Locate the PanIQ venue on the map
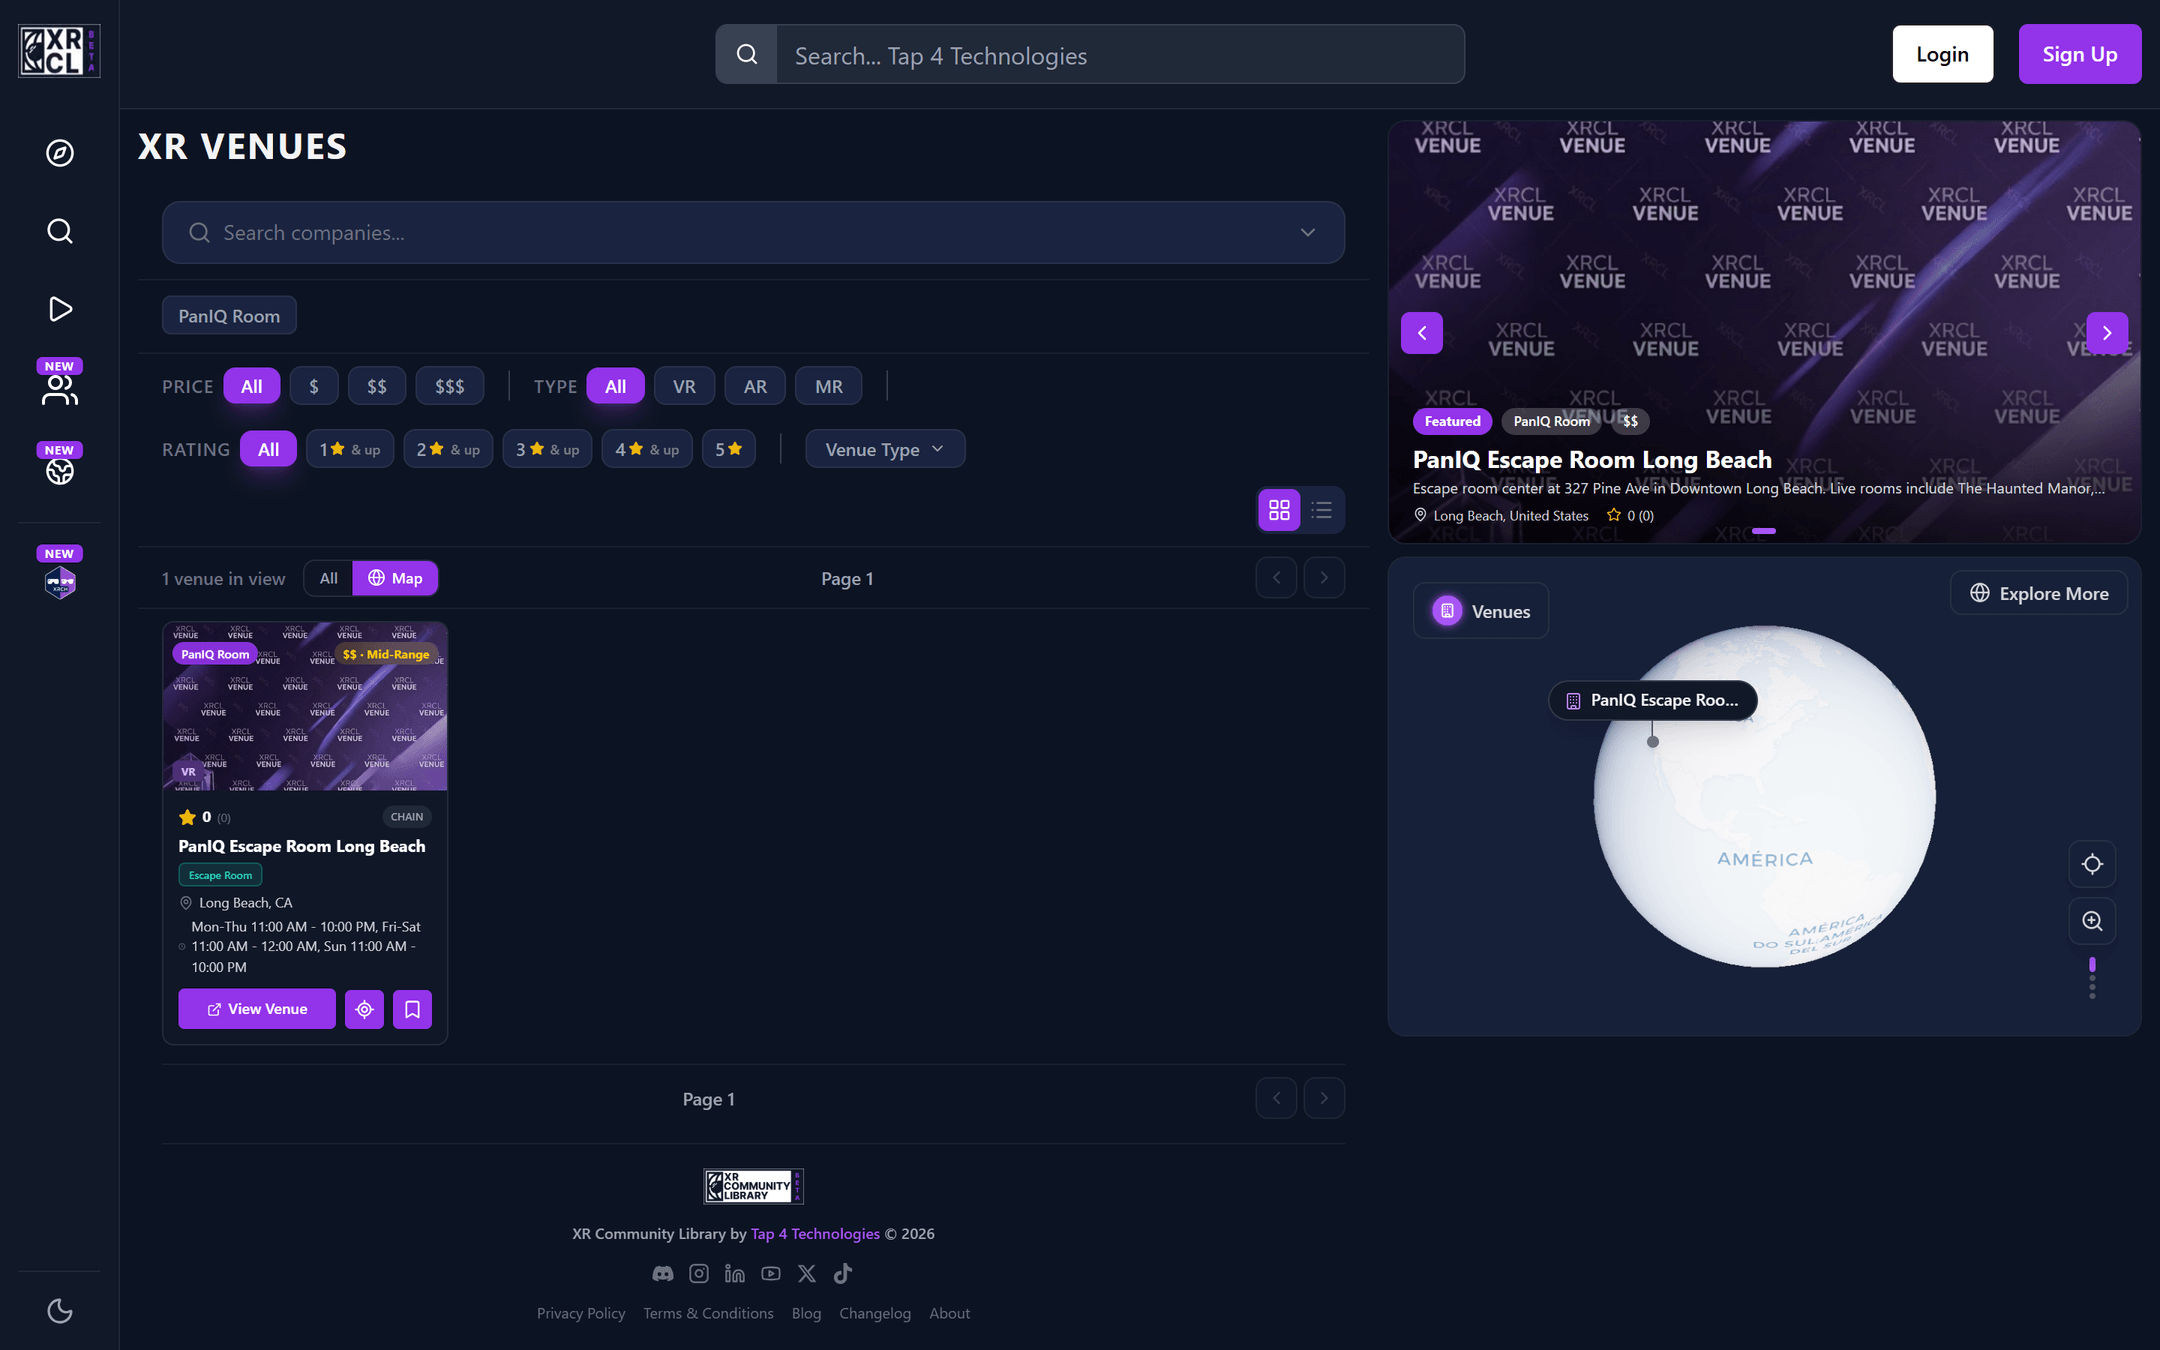This screenshot has width=2160, height=1350. (364, 1010)
